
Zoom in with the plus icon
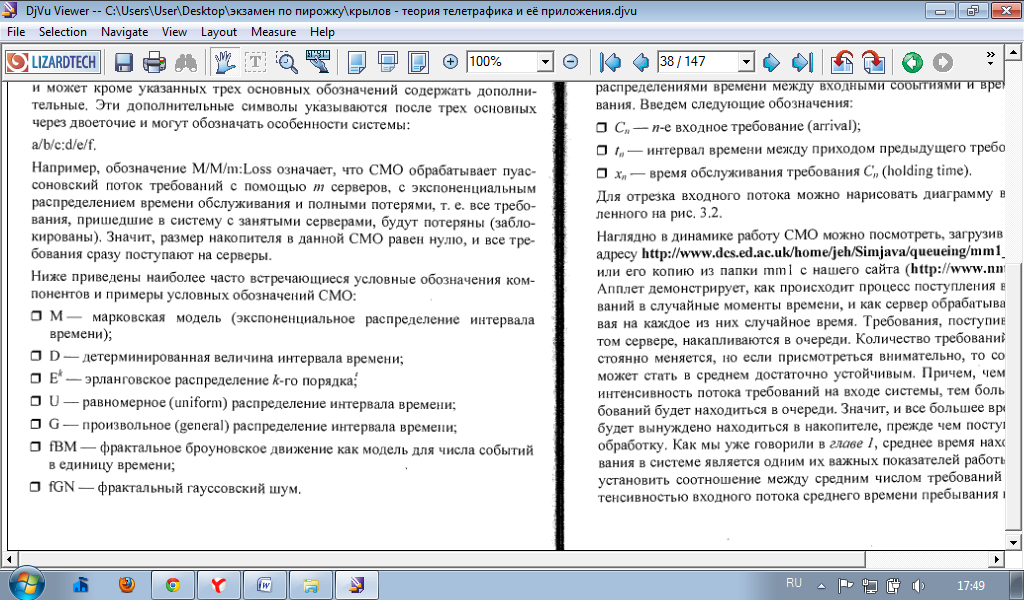pyautogui.click(x=450, y=62)
